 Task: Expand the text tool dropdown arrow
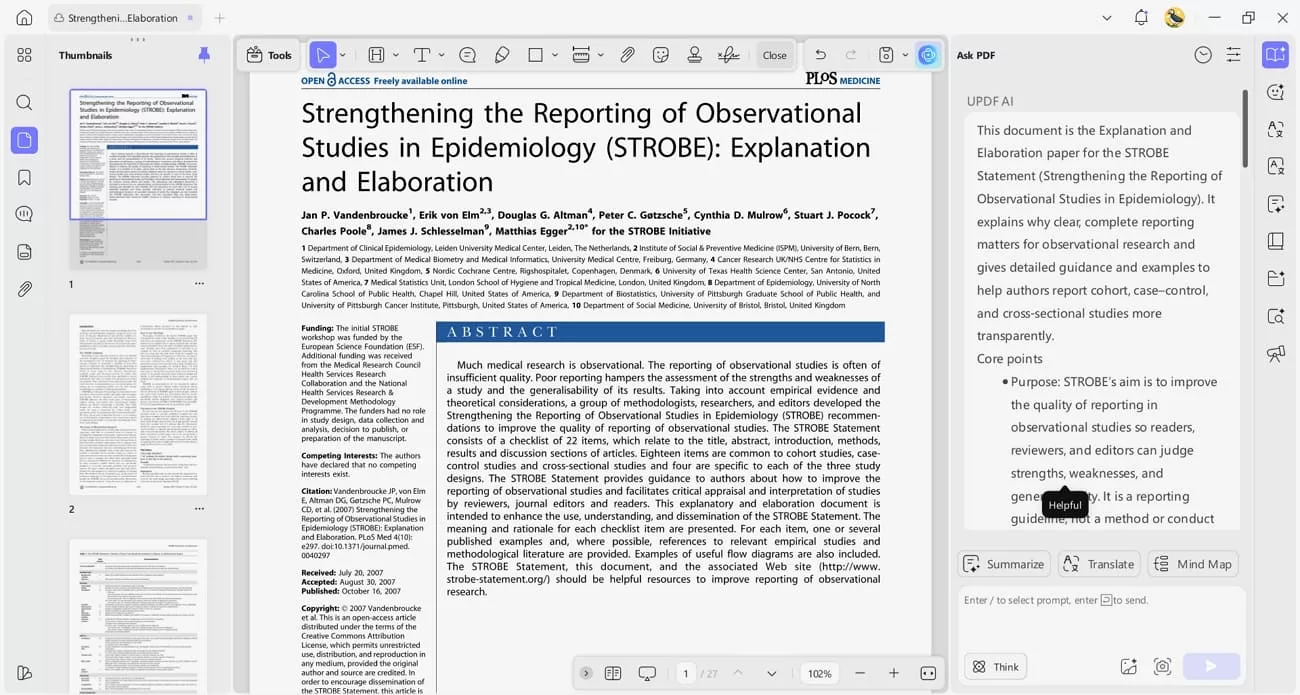(x=441, y=55)
